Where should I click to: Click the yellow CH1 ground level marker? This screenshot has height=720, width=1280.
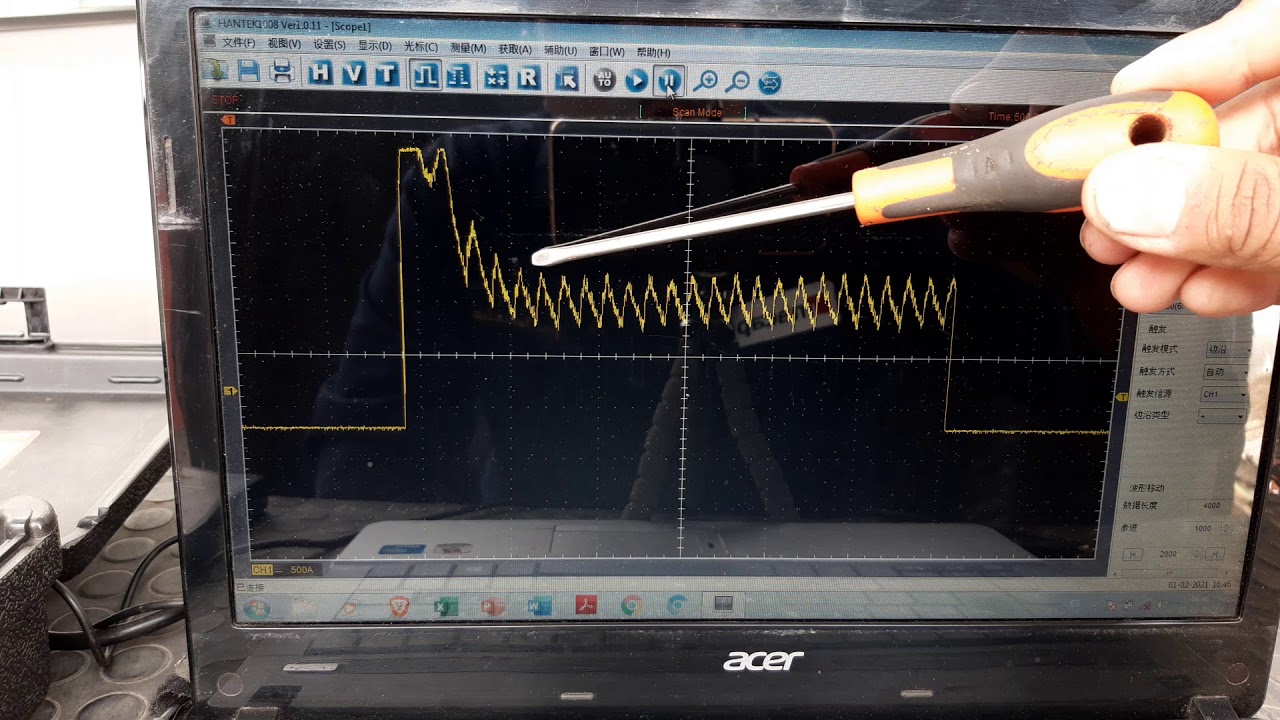tap(231, 391)
